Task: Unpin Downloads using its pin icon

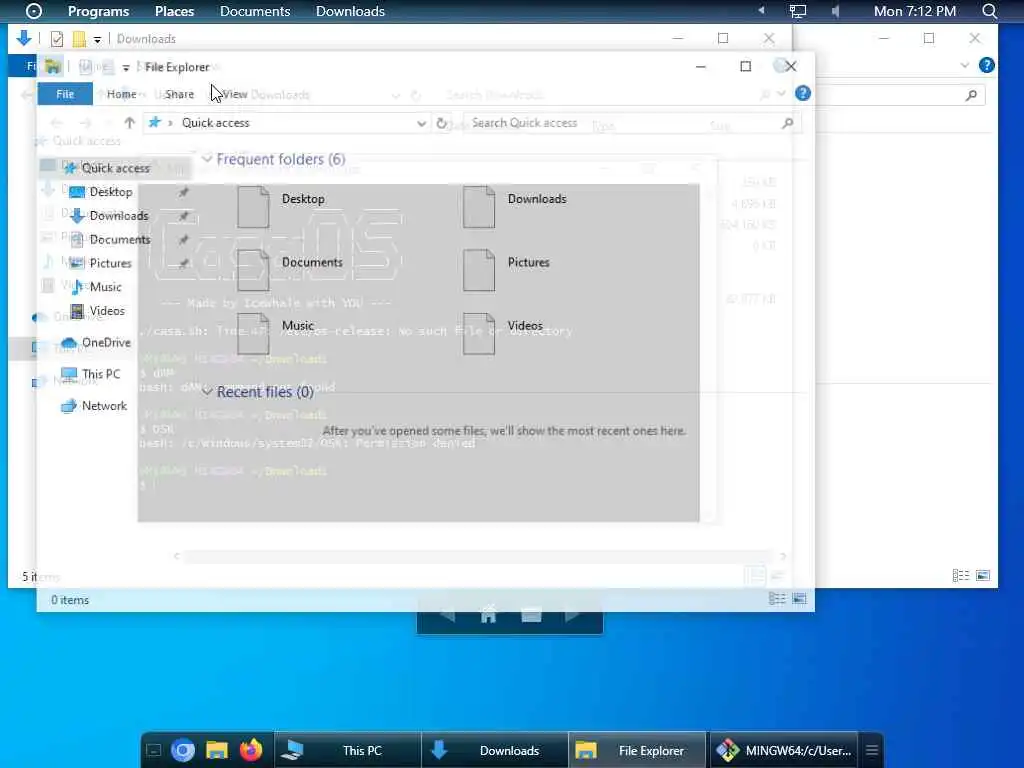Action: (x=184, y=216)
